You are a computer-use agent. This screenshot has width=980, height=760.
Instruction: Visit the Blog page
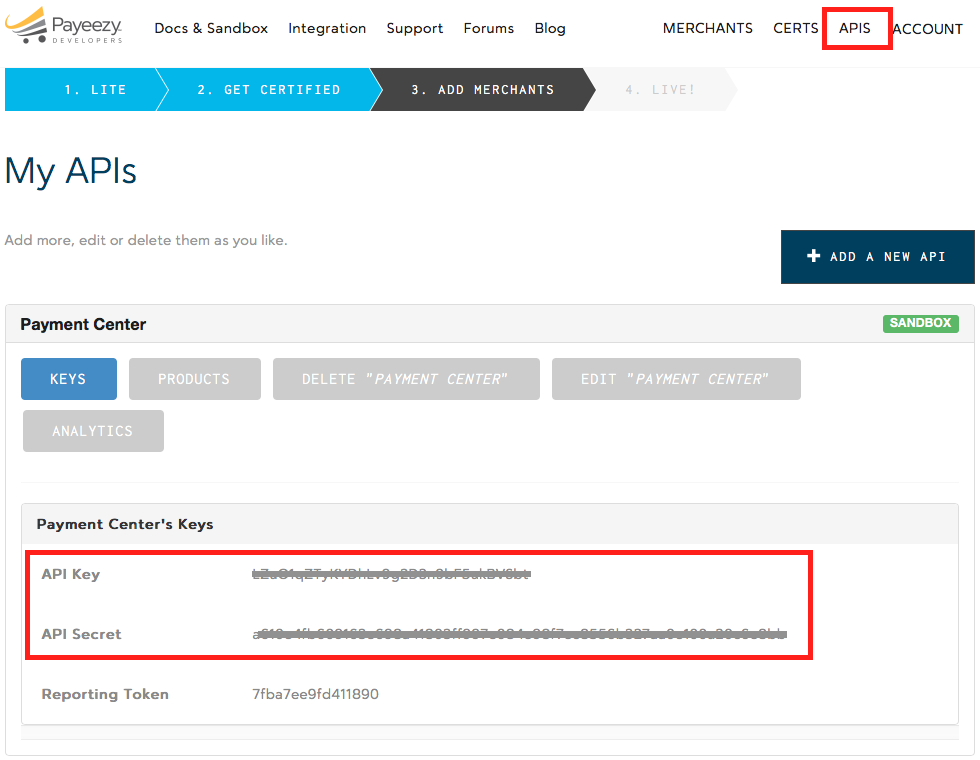[x=550, y=28]
